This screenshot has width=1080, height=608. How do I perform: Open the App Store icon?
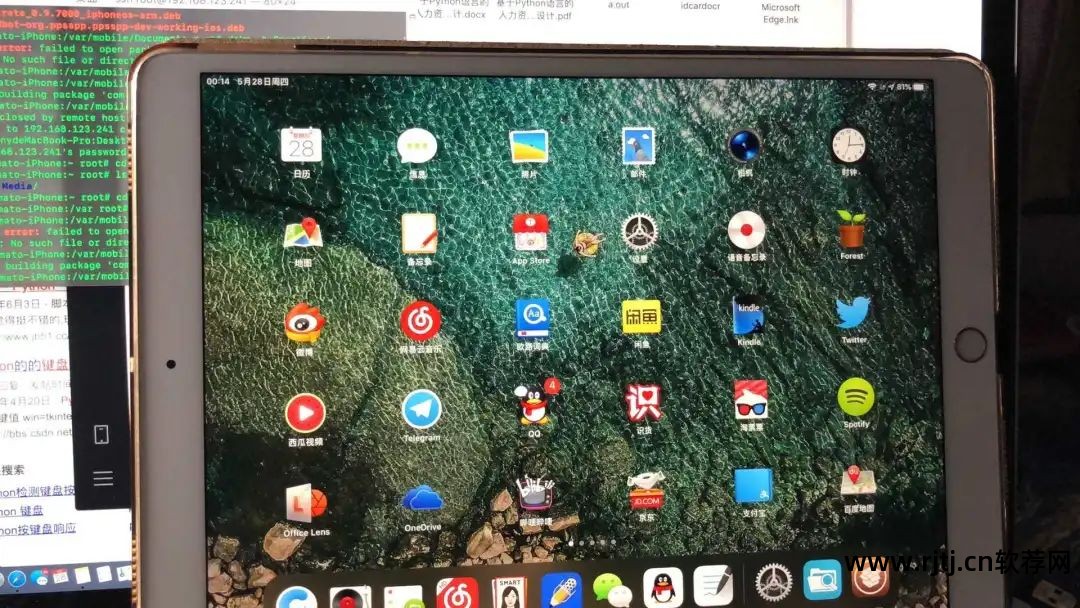pos(530,232)
